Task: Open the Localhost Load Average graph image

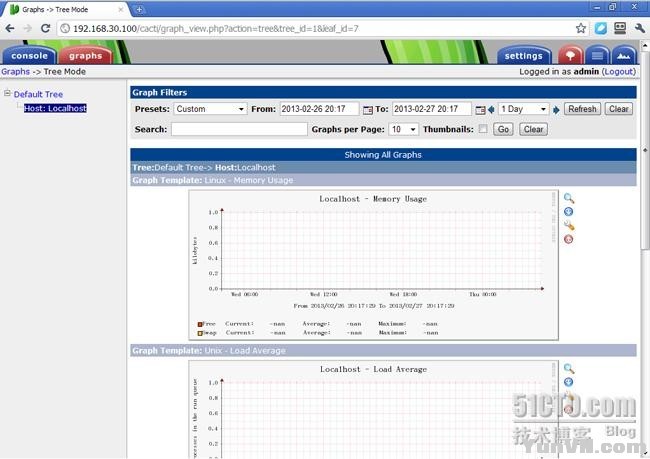Action: point(373,409)
